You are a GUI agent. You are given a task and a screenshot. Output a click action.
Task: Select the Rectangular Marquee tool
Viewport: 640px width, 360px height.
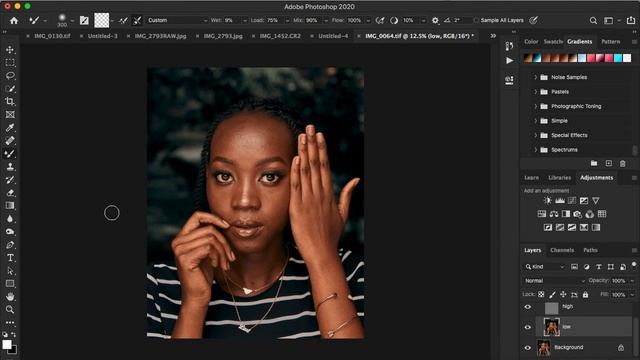point(10,63)
